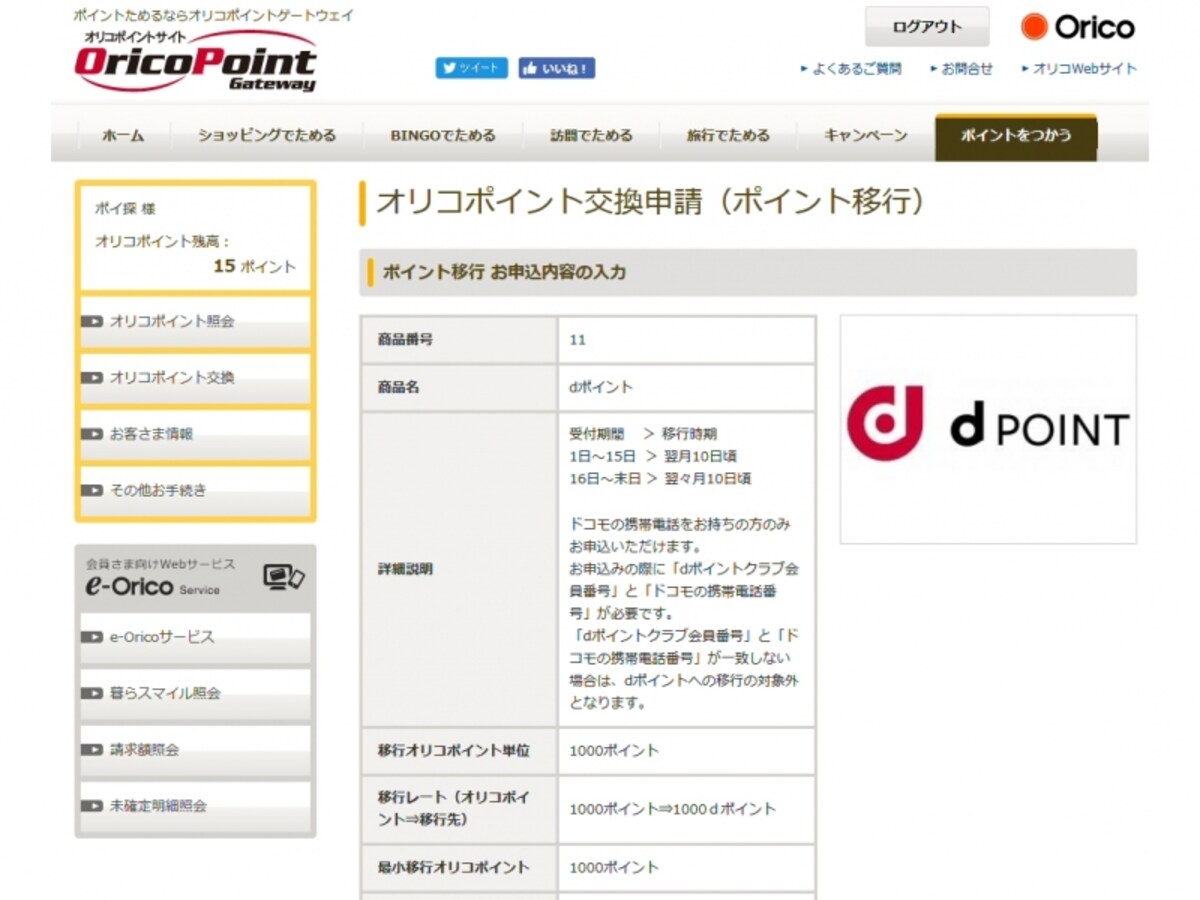Click the 会員さま向けWebサービス caption
The width and height of the screenshot is (1200, 900).
click(161, 564)
